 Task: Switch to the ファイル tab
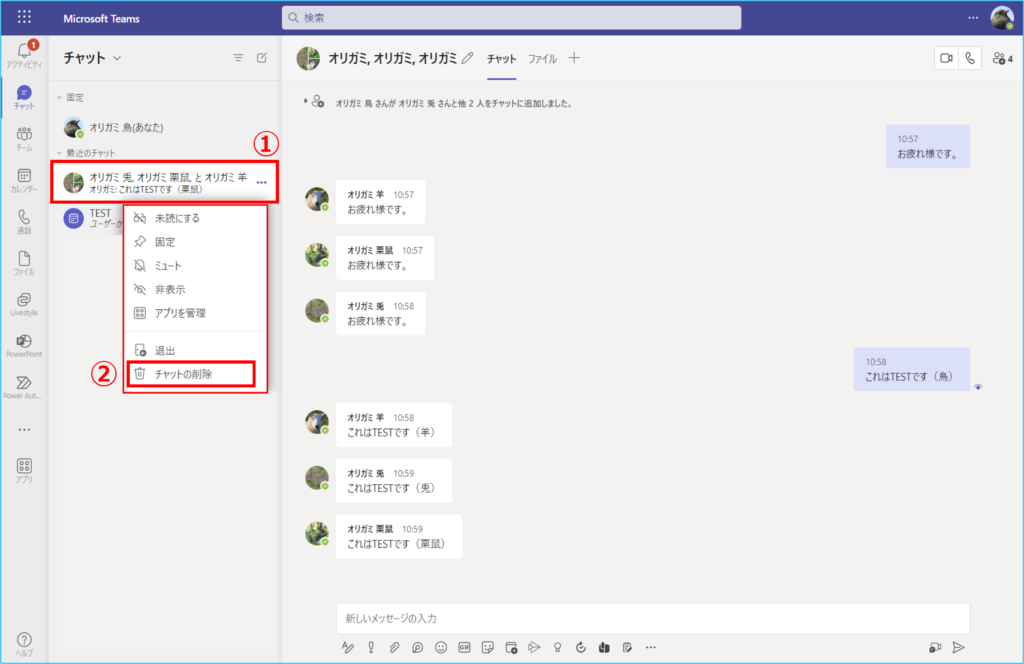[x=542, y=59]
